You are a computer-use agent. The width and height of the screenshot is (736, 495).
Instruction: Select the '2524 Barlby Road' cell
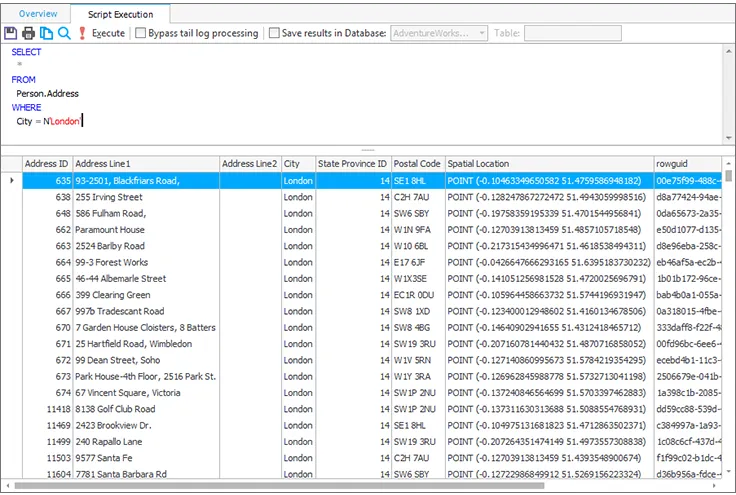(146, 246)
